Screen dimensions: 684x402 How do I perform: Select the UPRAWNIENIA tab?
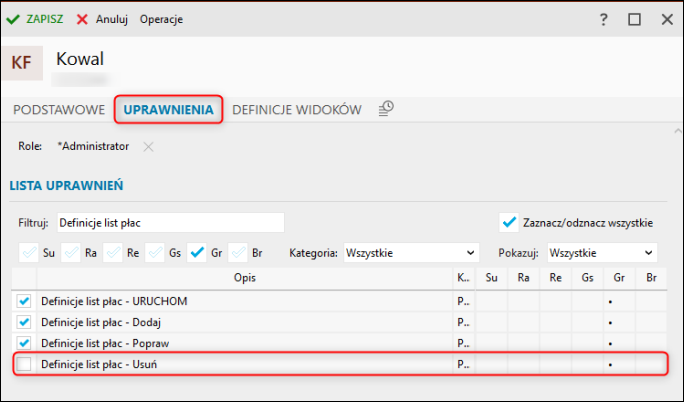(x=168, y=110)
